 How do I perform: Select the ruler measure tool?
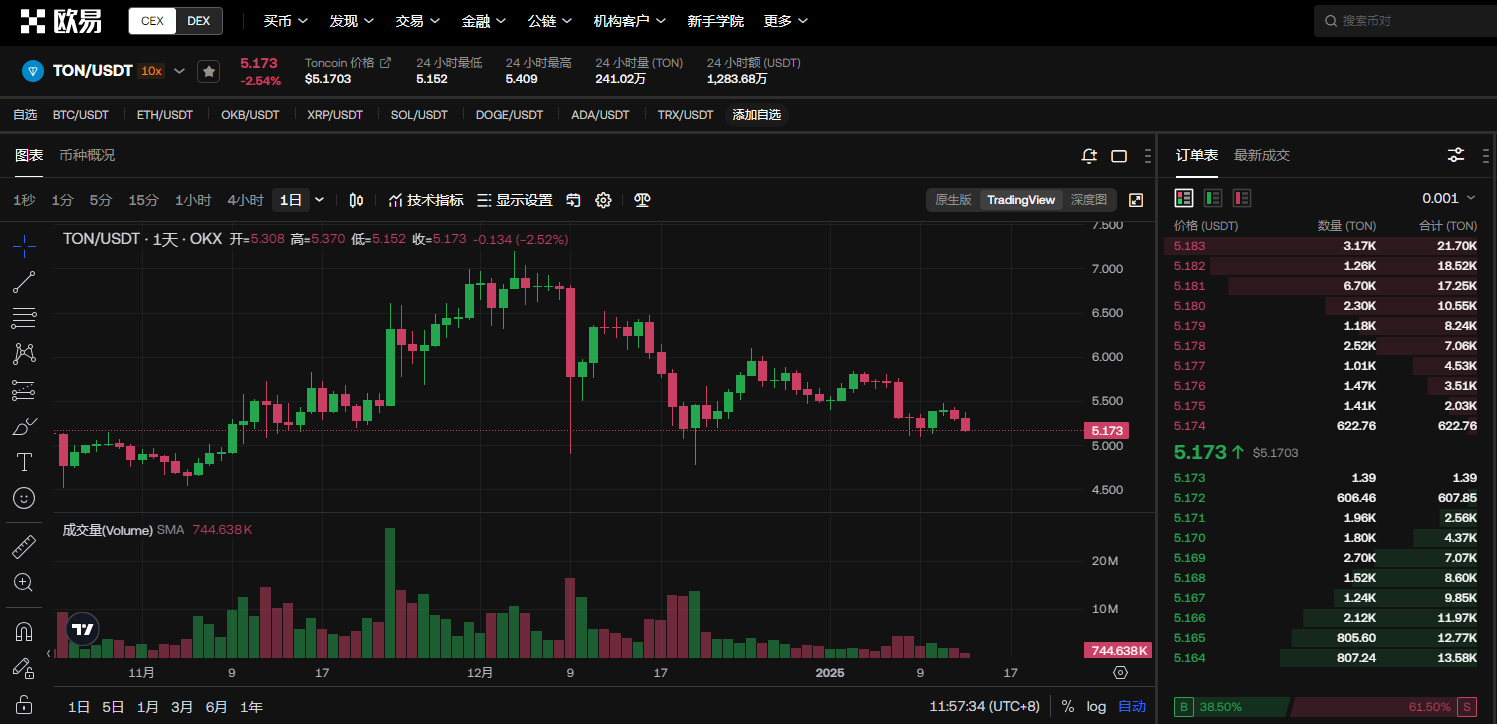[x=24, y=546]
